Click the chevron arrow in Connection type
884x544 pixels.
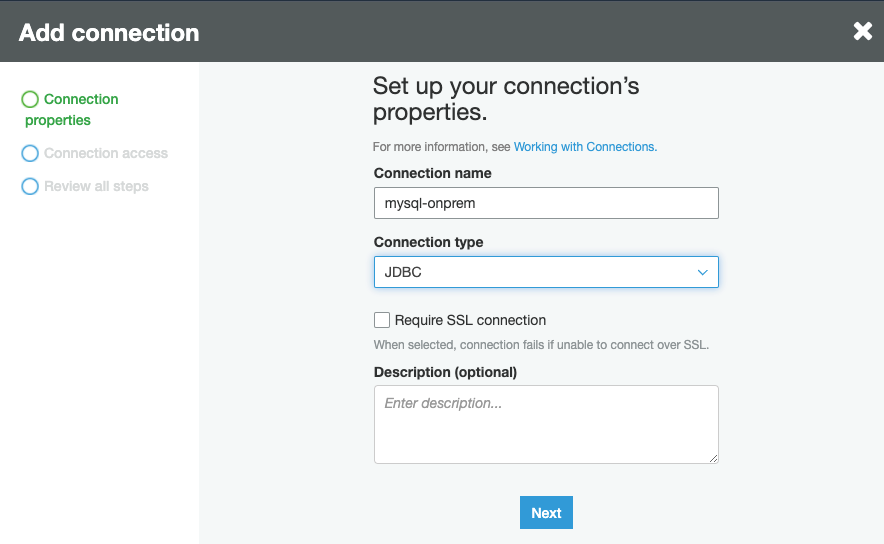(702, 272)
